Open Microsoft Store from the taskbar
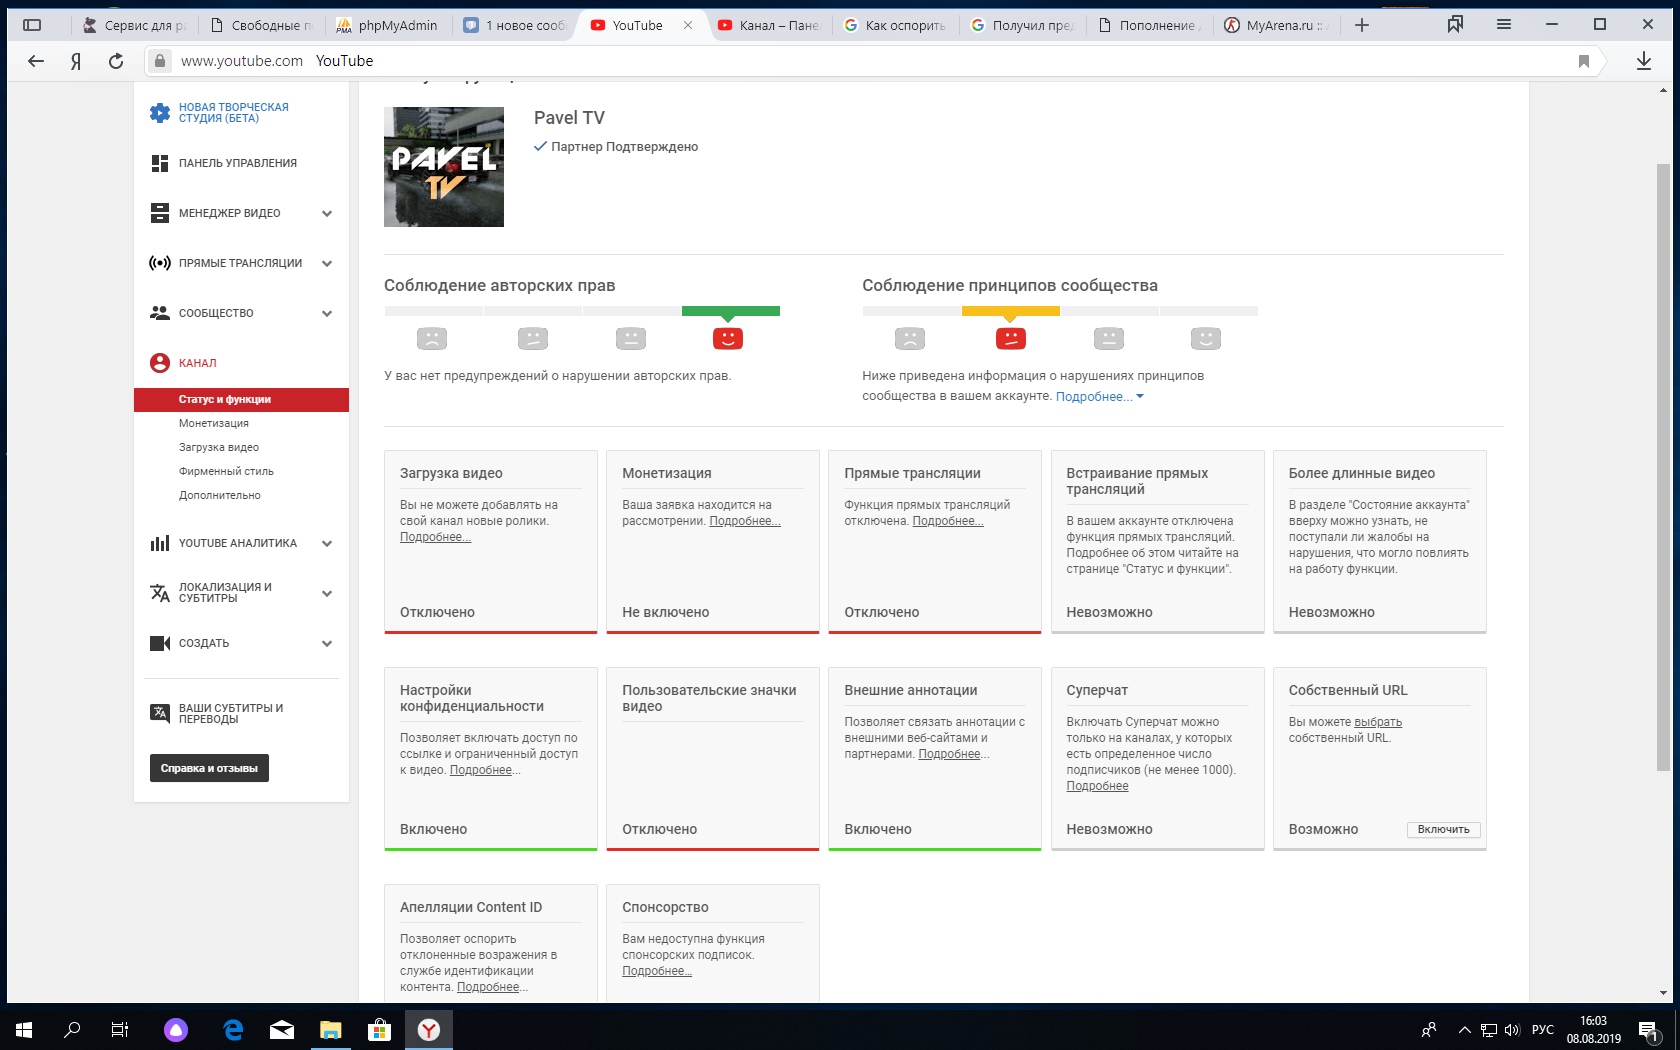 379,1029
